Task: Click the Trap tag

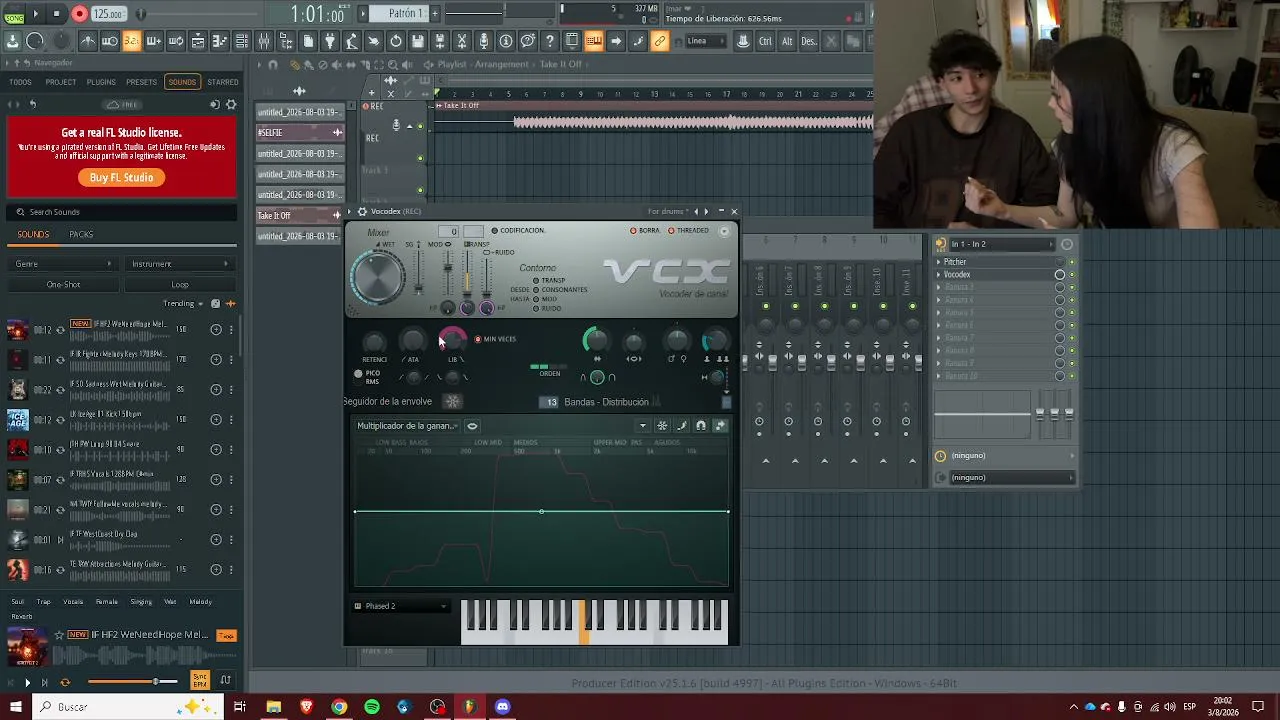Action: coord(43,602)
